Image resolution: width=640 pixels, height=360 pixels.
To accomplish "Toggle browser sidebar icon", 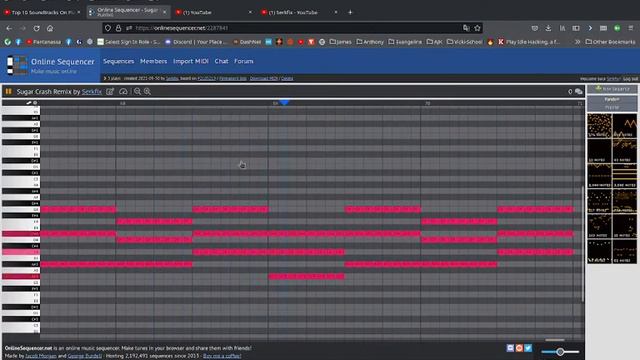I will (576, 28).
